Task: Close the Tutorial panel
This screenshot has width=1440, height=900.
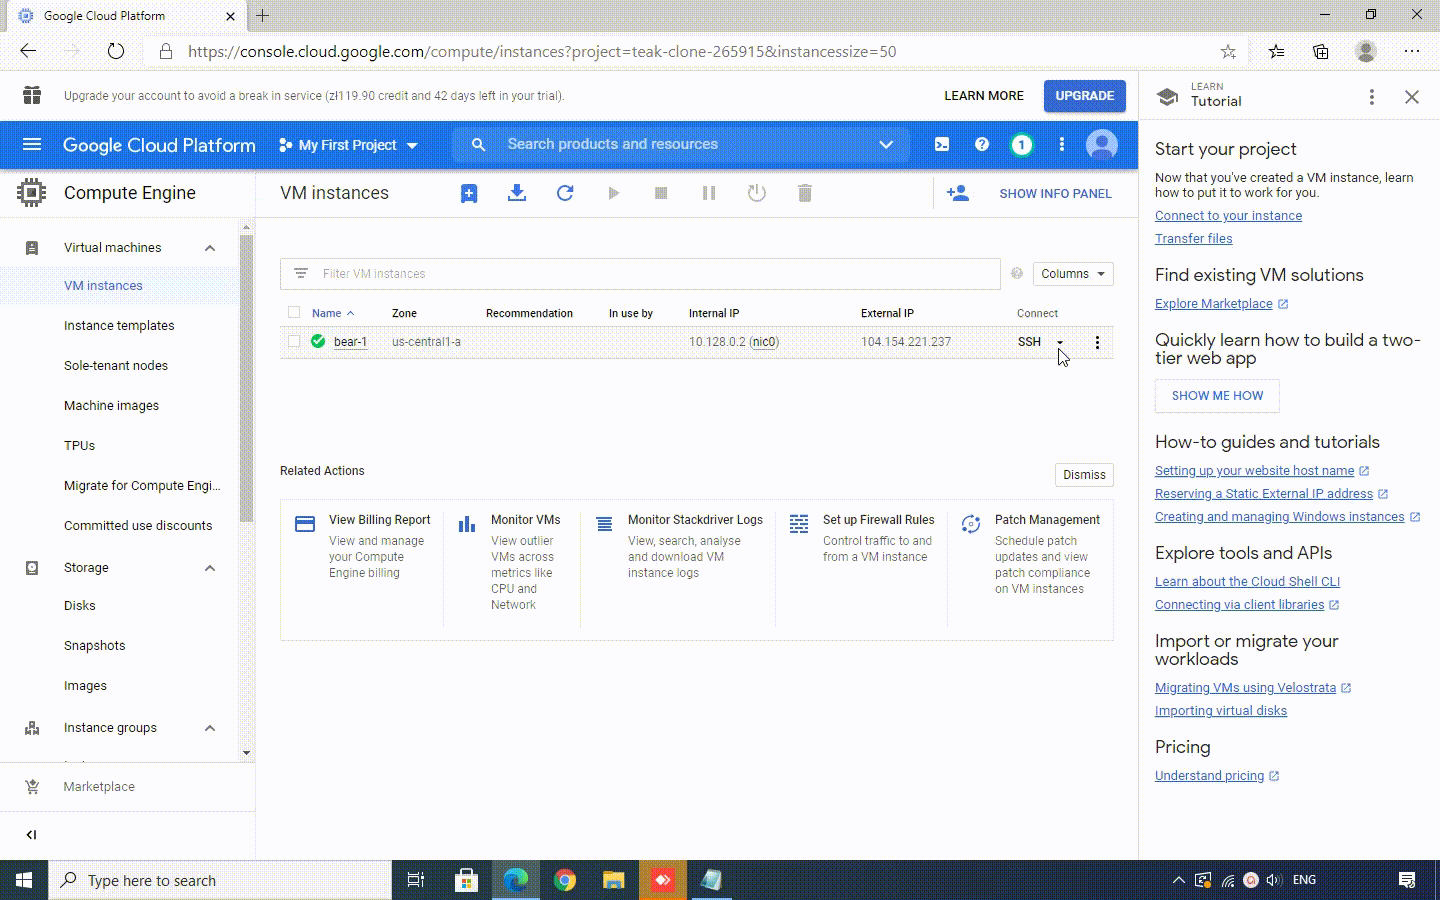Action: pos(1412,96)
